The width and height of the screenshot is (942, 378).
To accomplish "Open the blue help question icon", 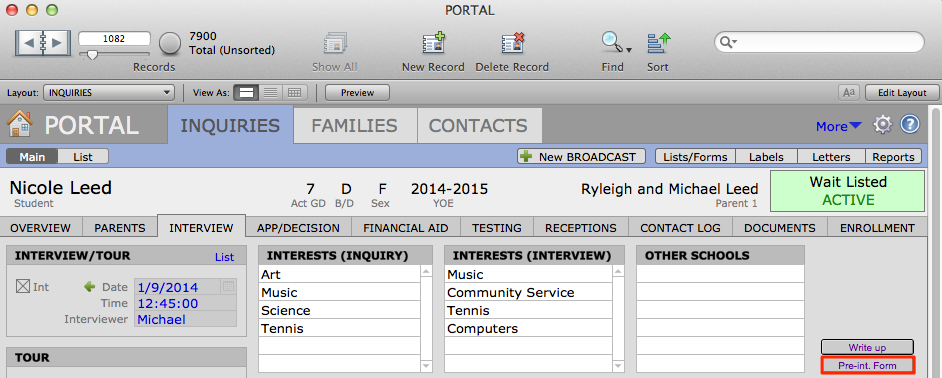I will pyautogui.click(x=910, y=124).
